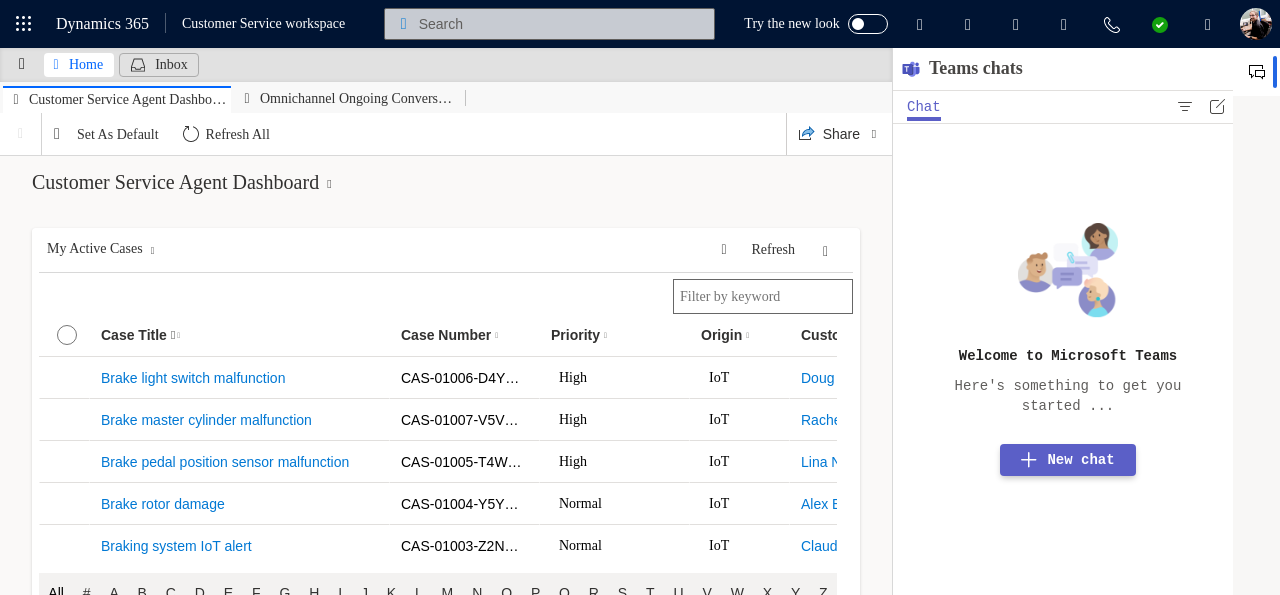Click the Share button in the toolbar

(829, 134)
